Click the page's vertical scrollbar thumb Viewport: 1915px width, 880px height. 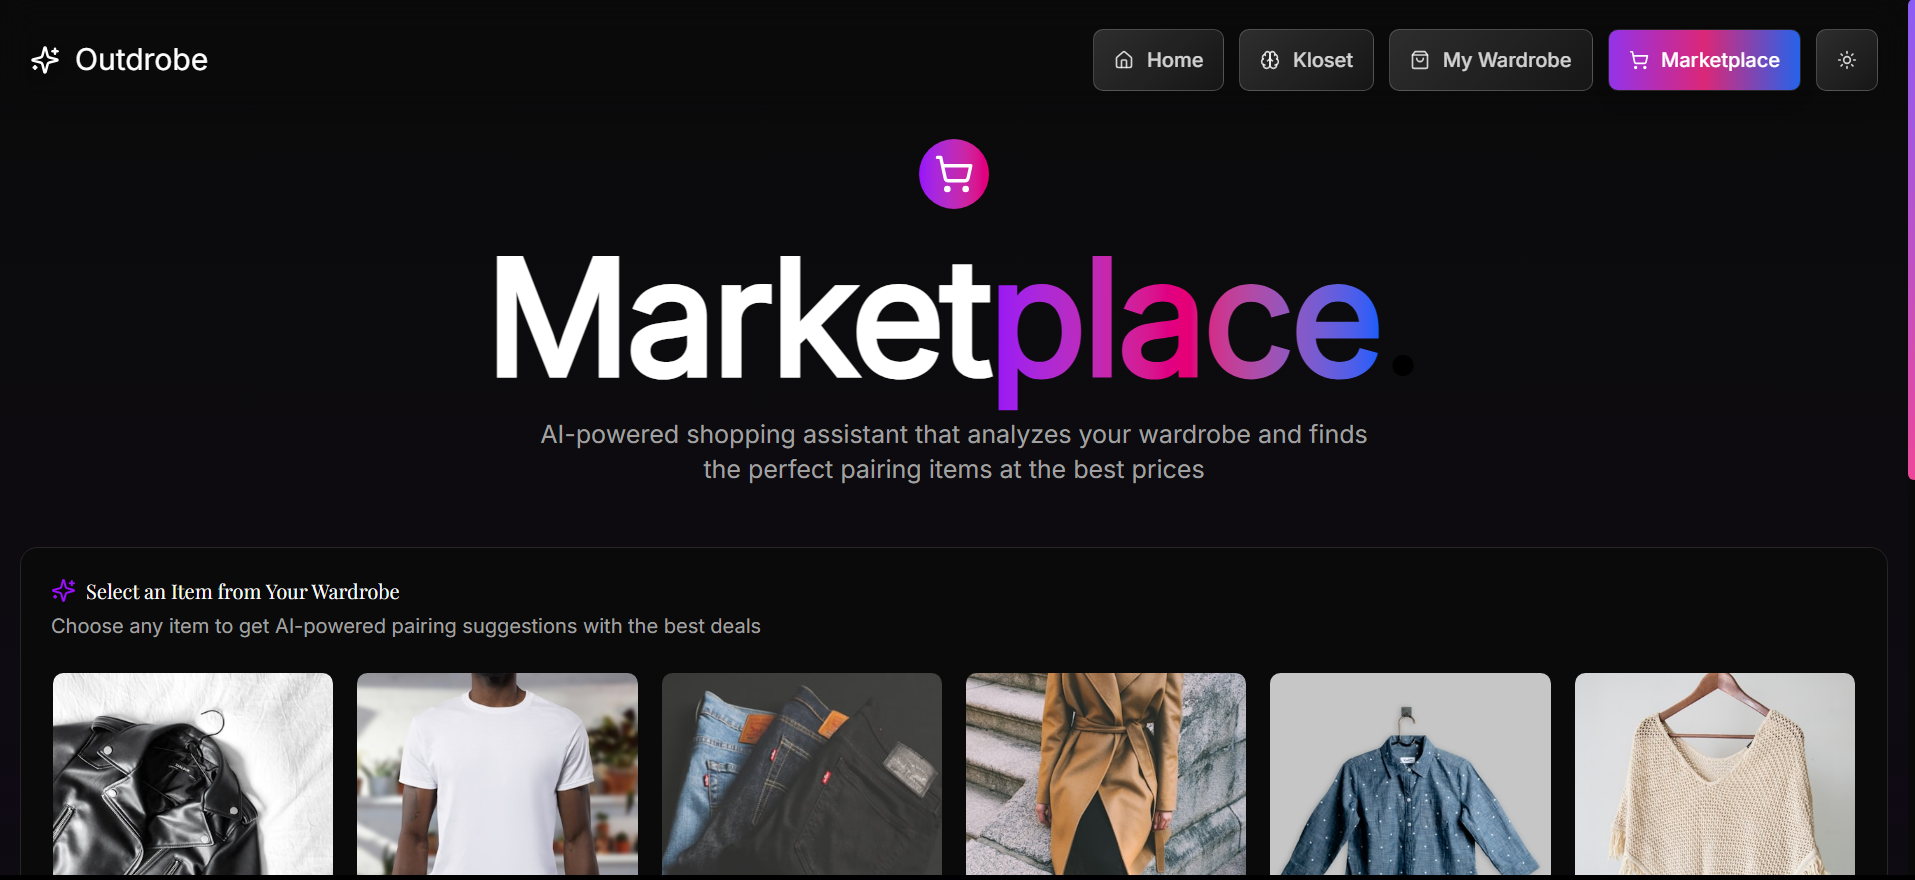tap(1911, 240)
